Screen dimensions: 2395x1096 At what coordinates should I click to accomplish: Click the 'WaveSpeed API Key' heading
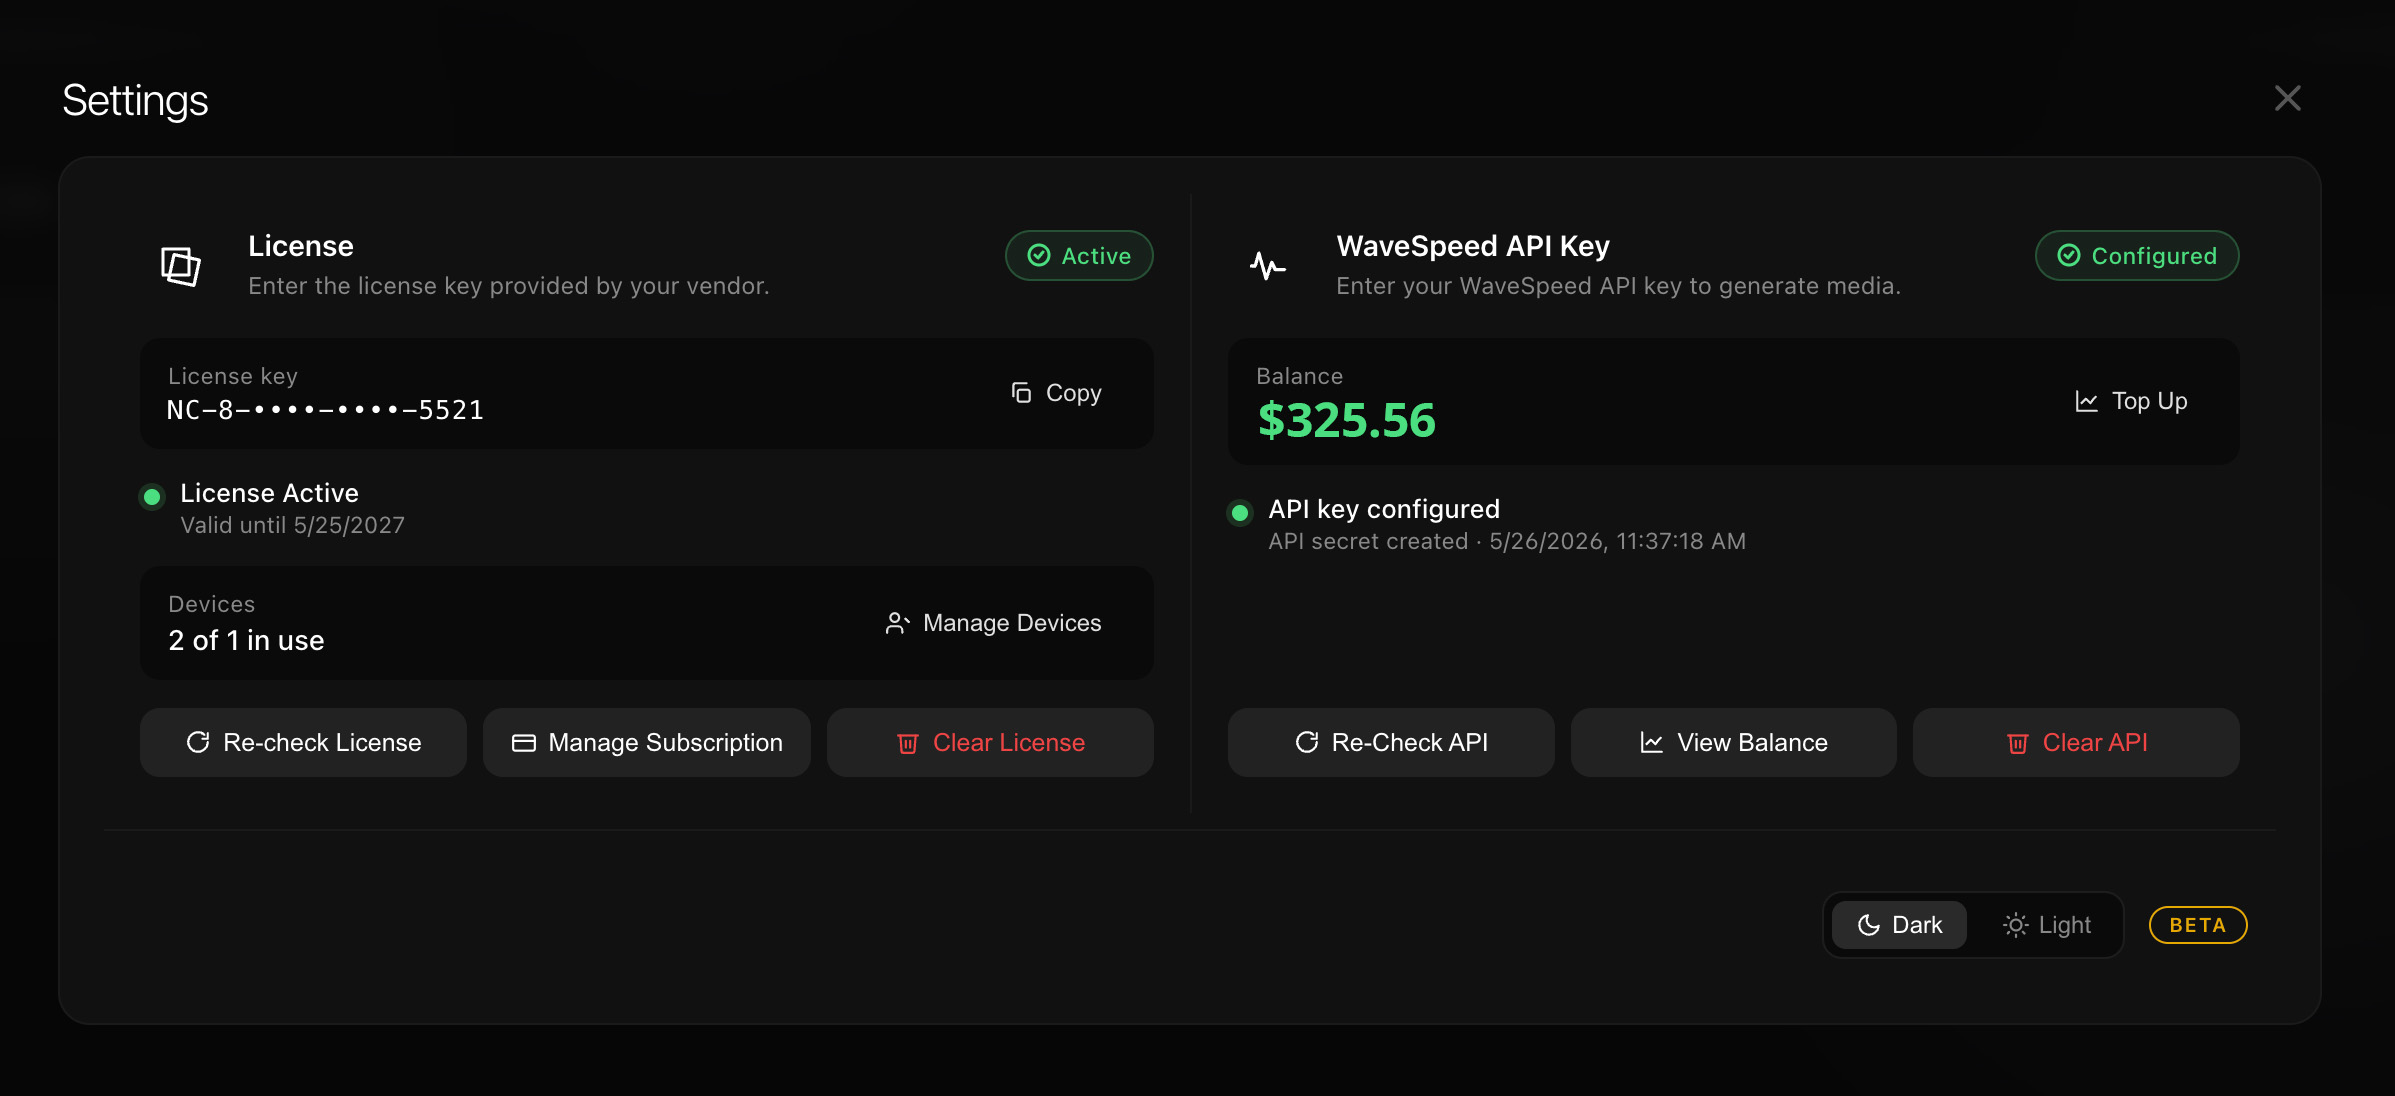click(x=1473, y=246)
